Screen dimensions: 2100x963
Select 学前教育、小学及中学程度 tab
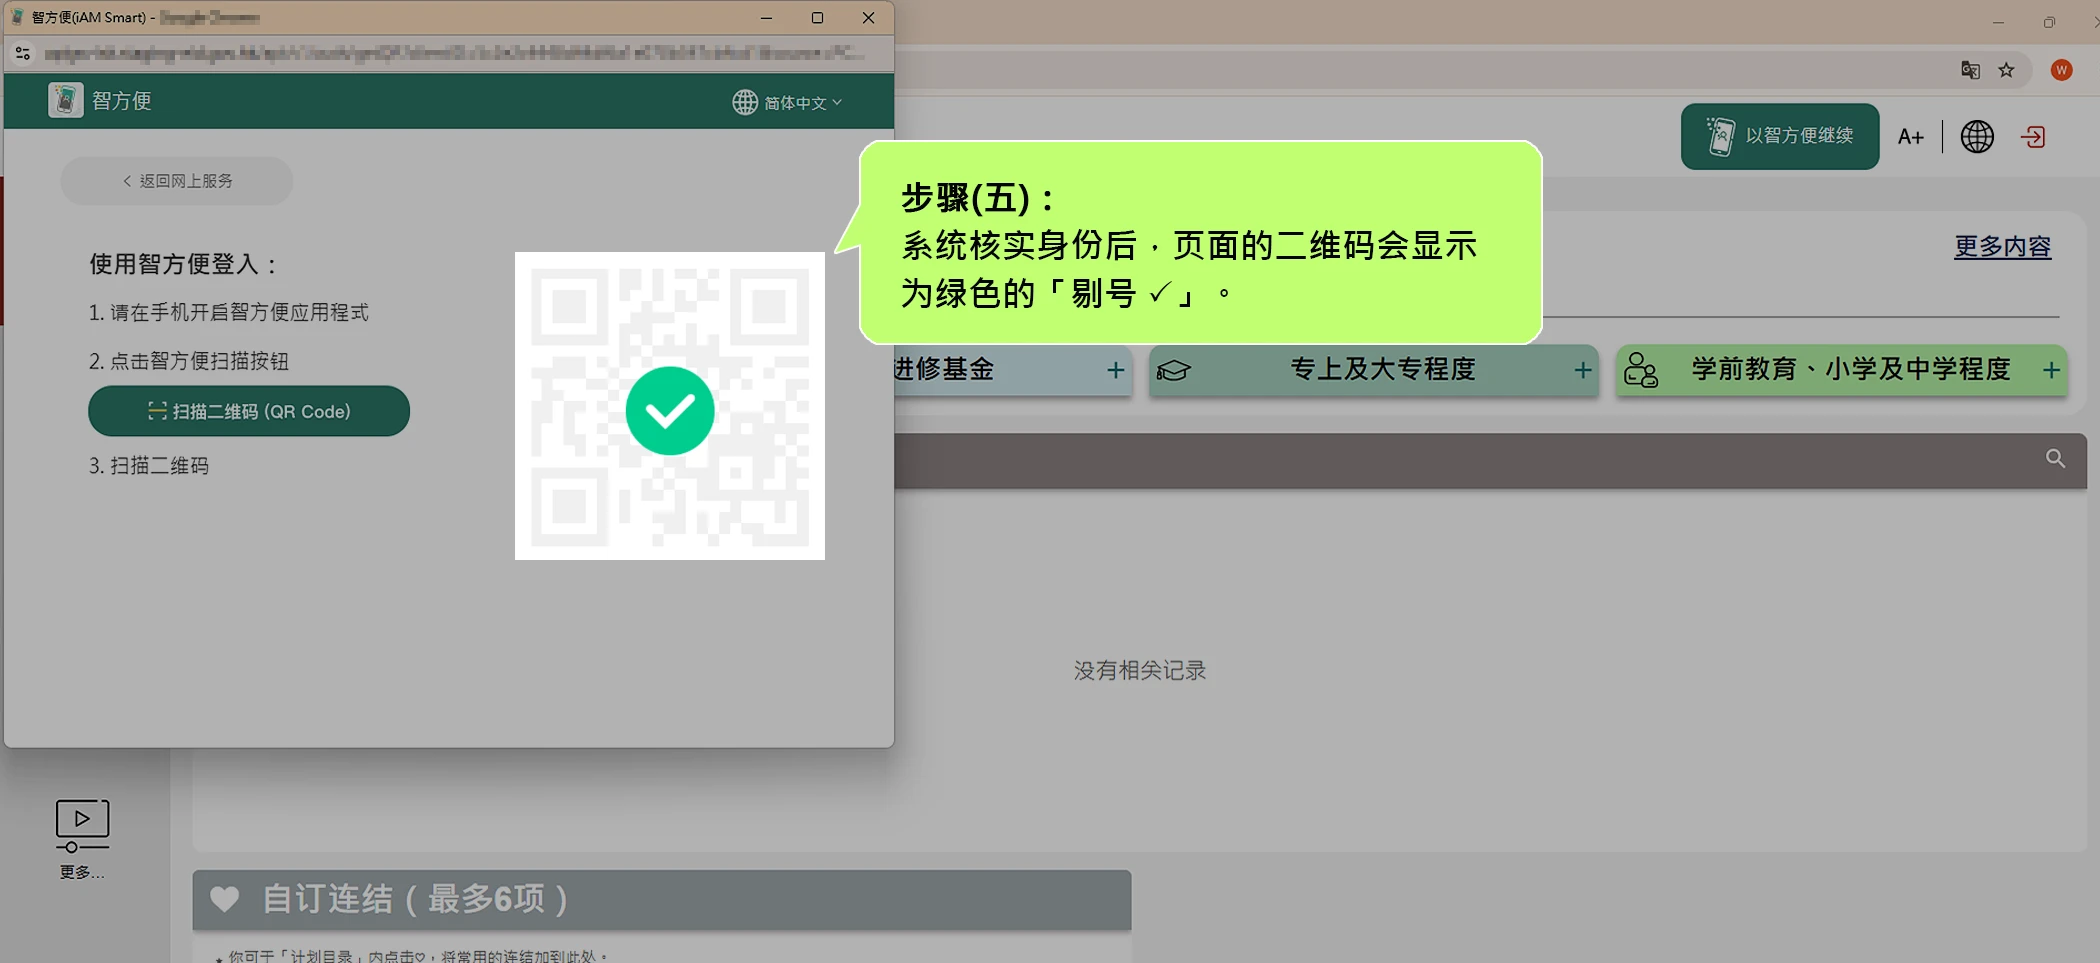[x=1842, y=370]
